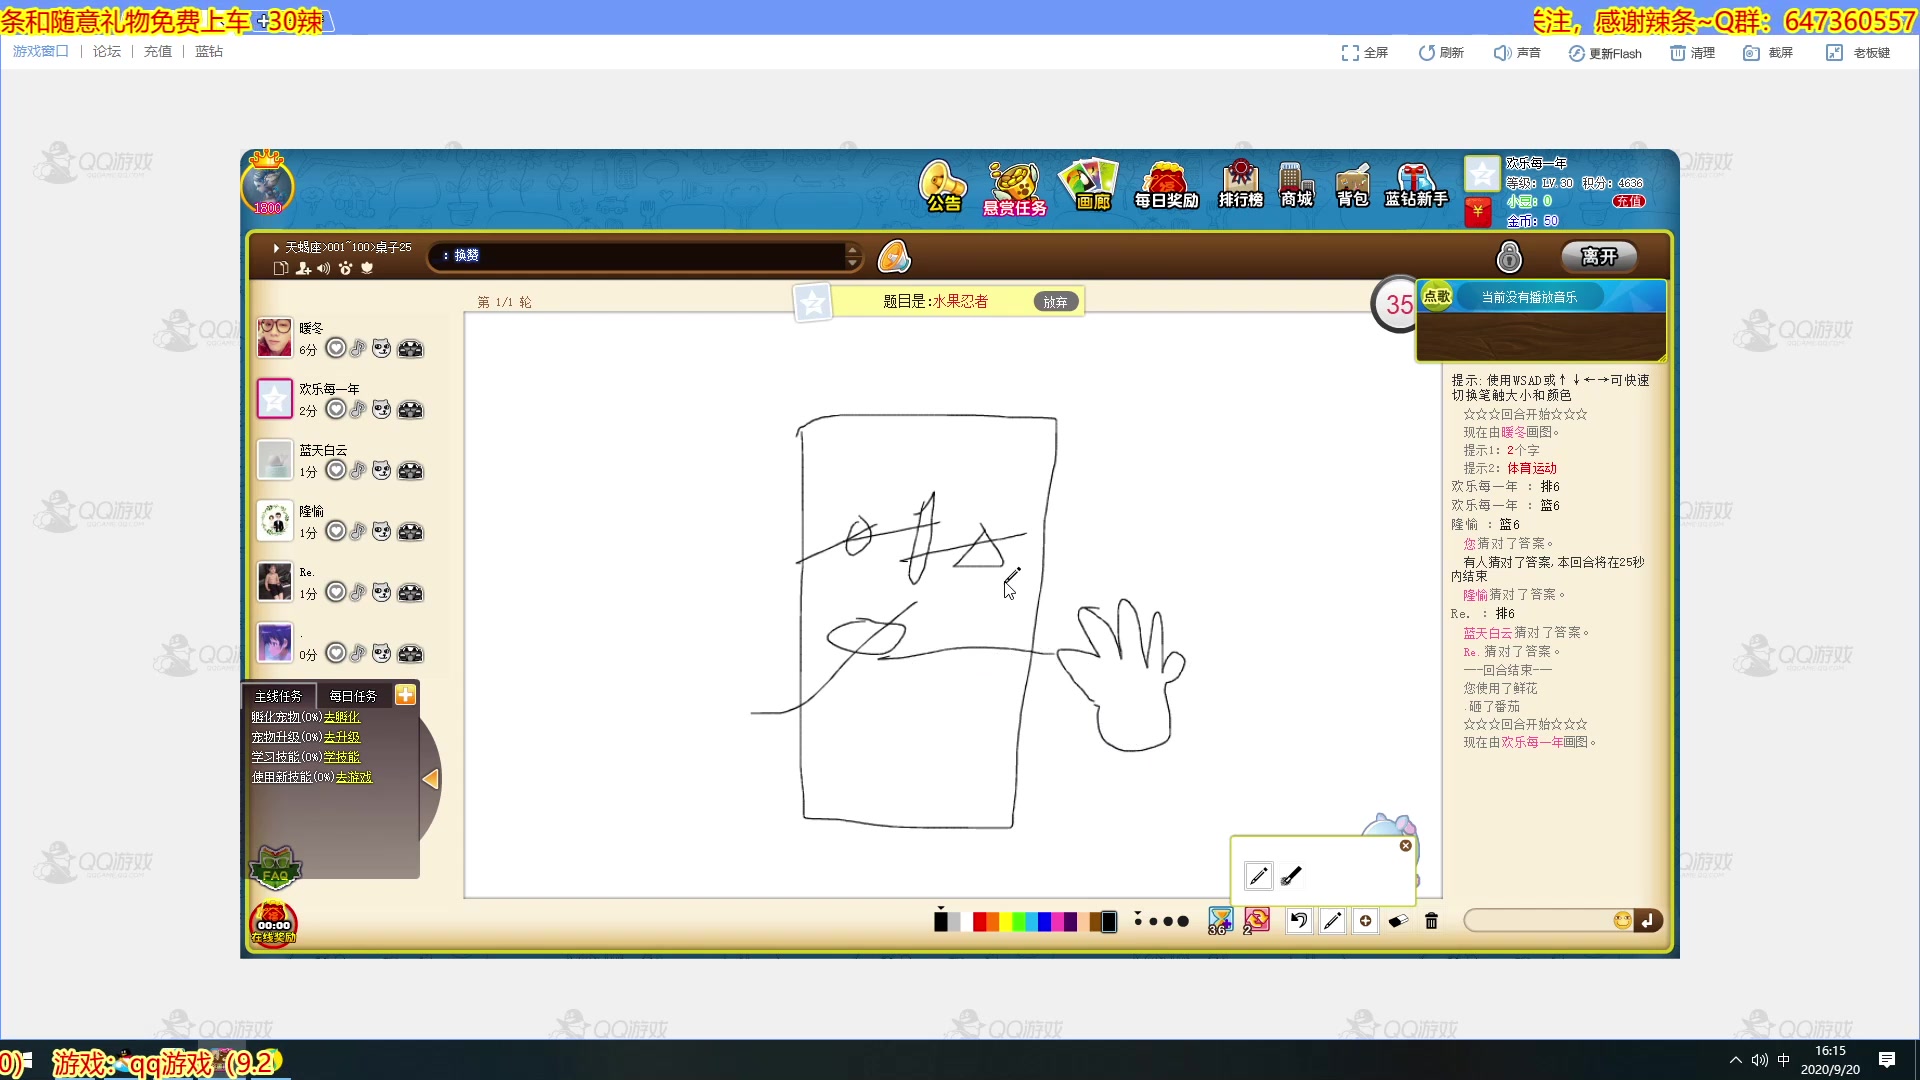
Task: Click car gift icon for 隆愉
Action: click(x=410, y=531)
